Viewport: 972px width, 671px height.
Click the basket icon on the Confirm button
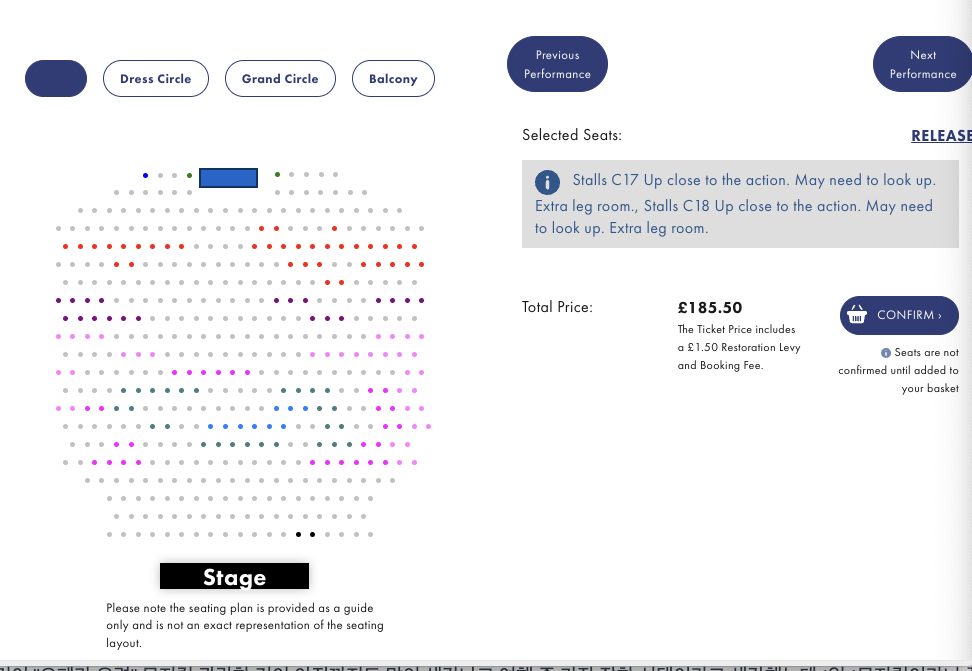pyautogui.click(x=856, y=316)
